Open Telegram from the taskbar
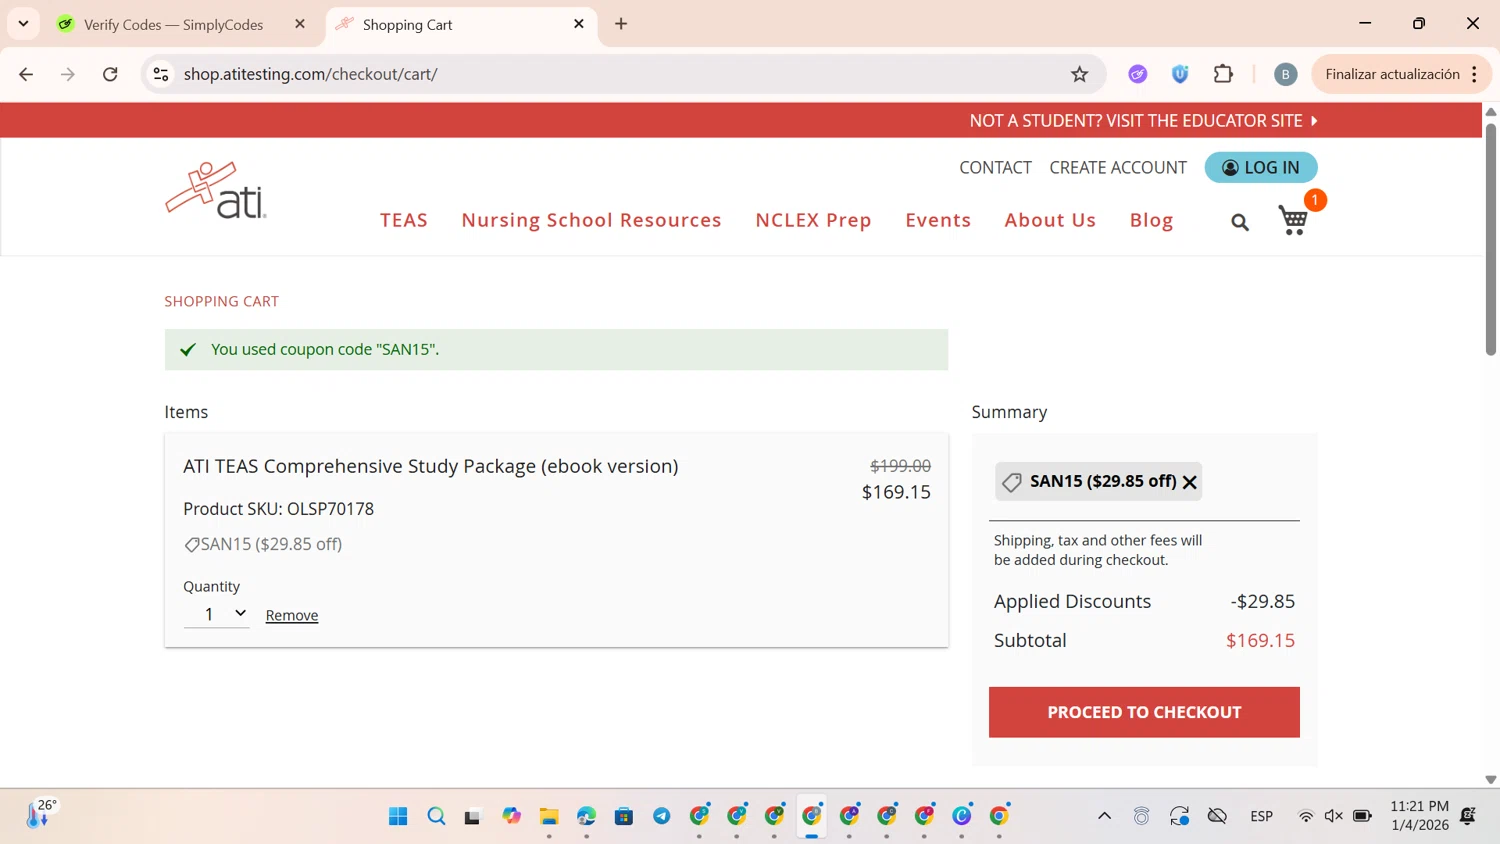This screenshot has height=844, width=1500. [x=661, y=816]
